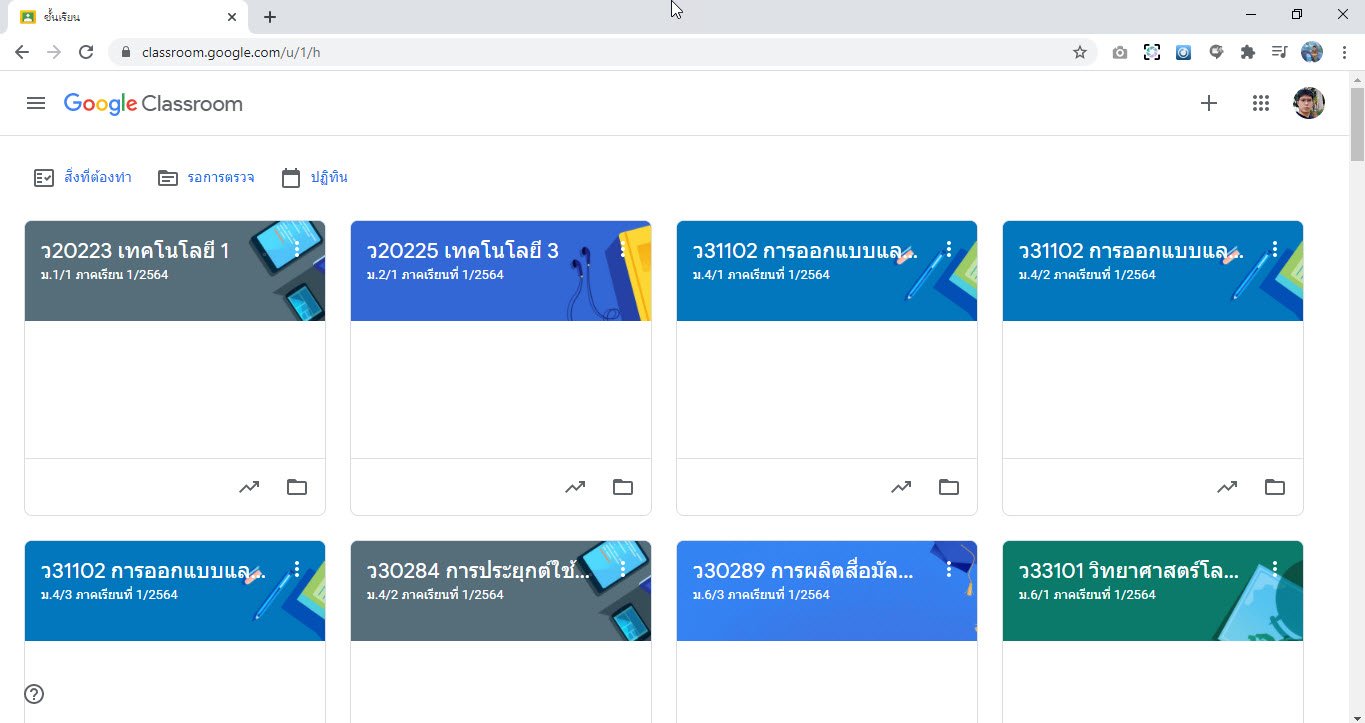Close the ชั้นเรียน browser tab
The image size is (1365, 723).
(232, 17)
